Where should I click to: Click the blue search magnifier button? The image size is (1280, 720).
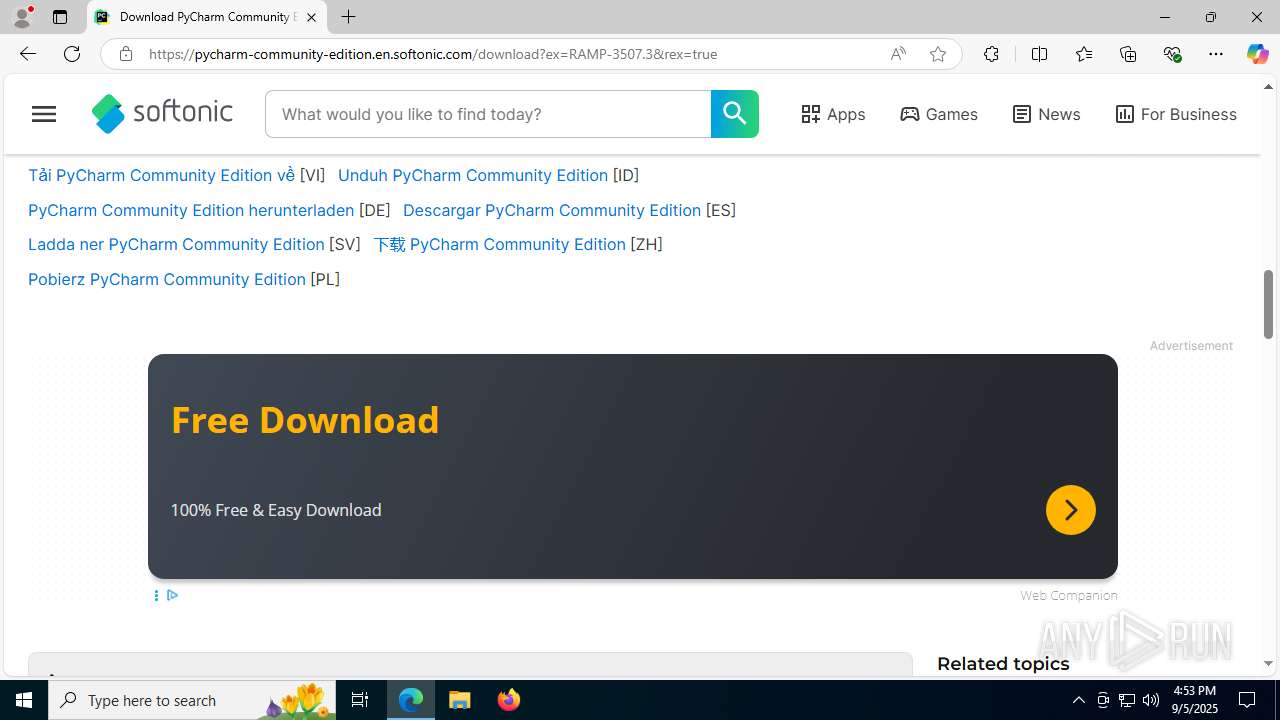[734, 114]
